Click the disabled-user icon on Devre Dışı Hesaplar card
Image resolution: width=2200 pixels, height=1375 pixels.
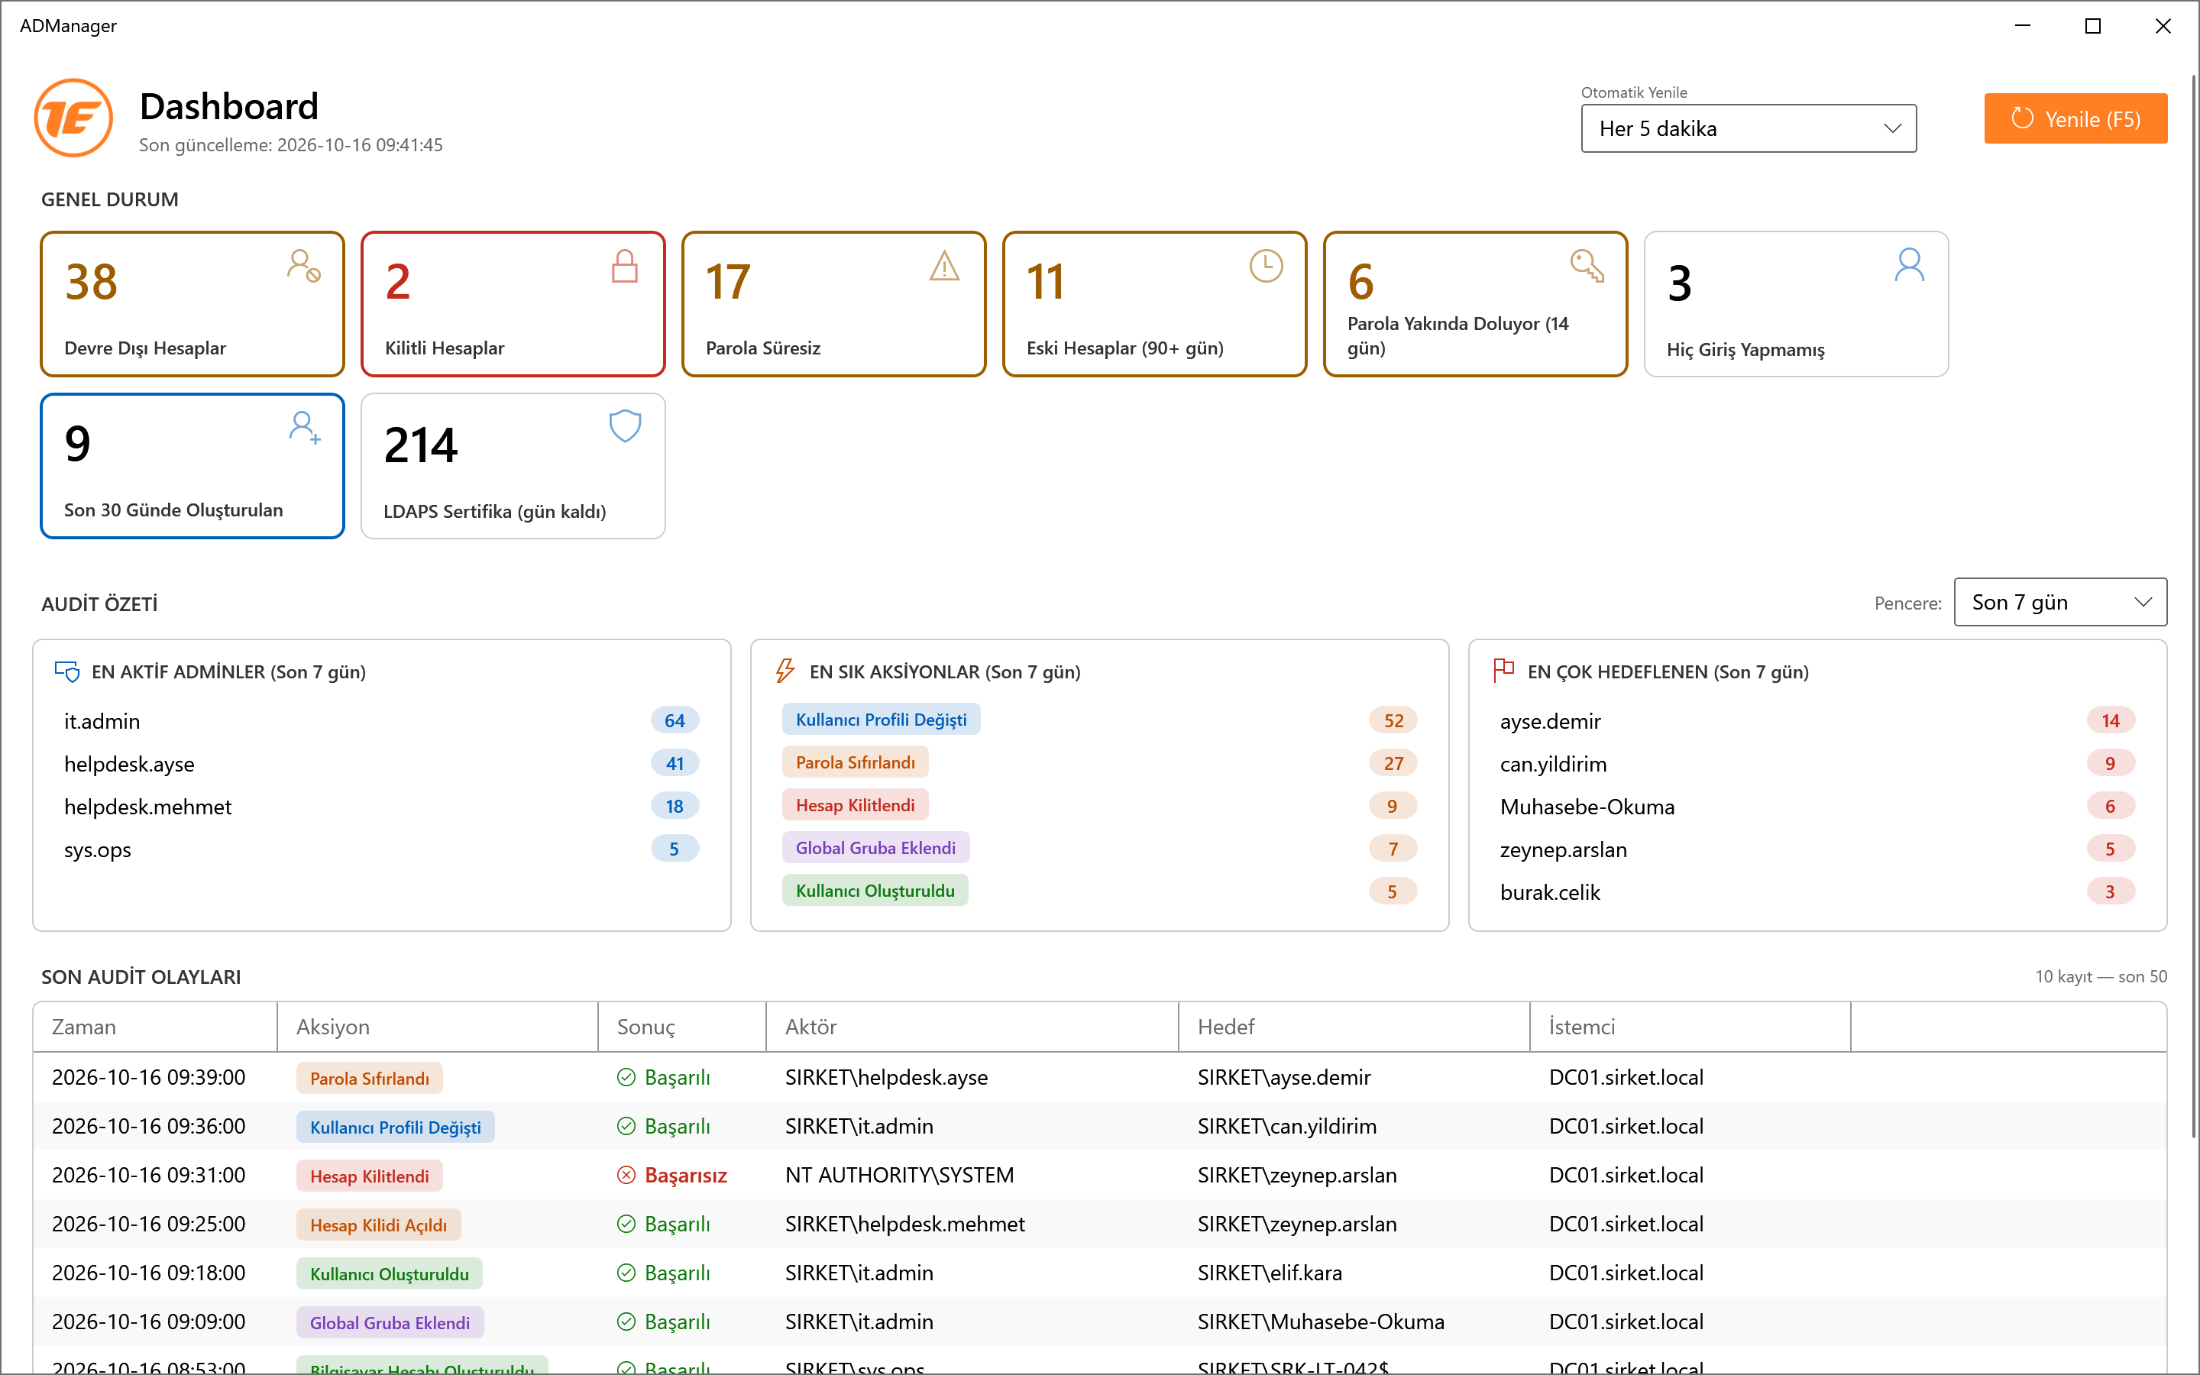304,266
